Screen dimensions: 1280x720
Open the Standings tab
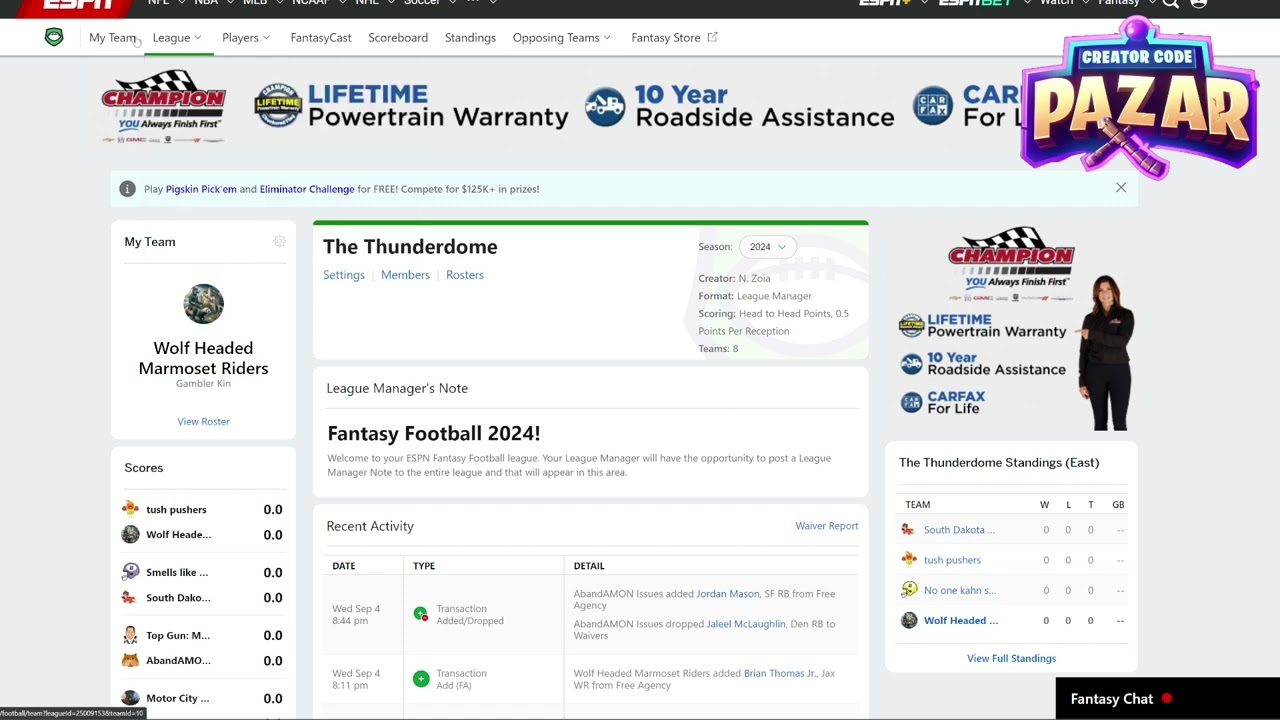click(x=470, y=37)
